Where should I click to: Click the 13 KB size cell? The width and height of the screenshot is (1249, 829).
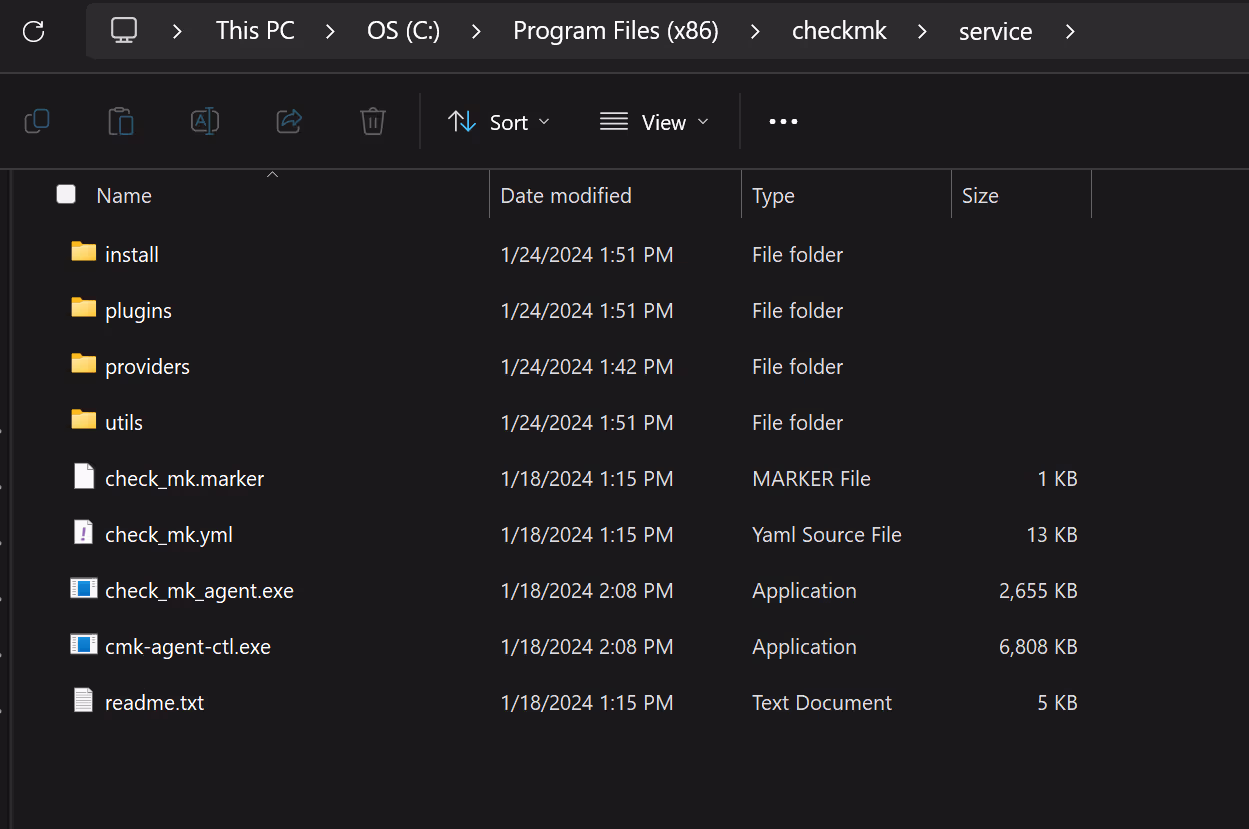point(1052,534)
